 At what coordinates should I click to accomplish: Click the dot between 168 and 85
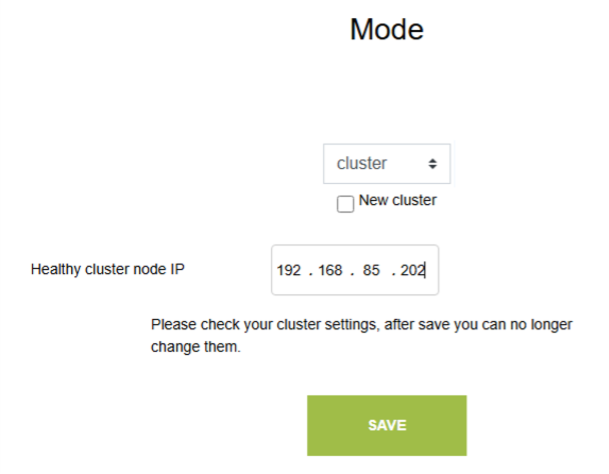[351, 270]
